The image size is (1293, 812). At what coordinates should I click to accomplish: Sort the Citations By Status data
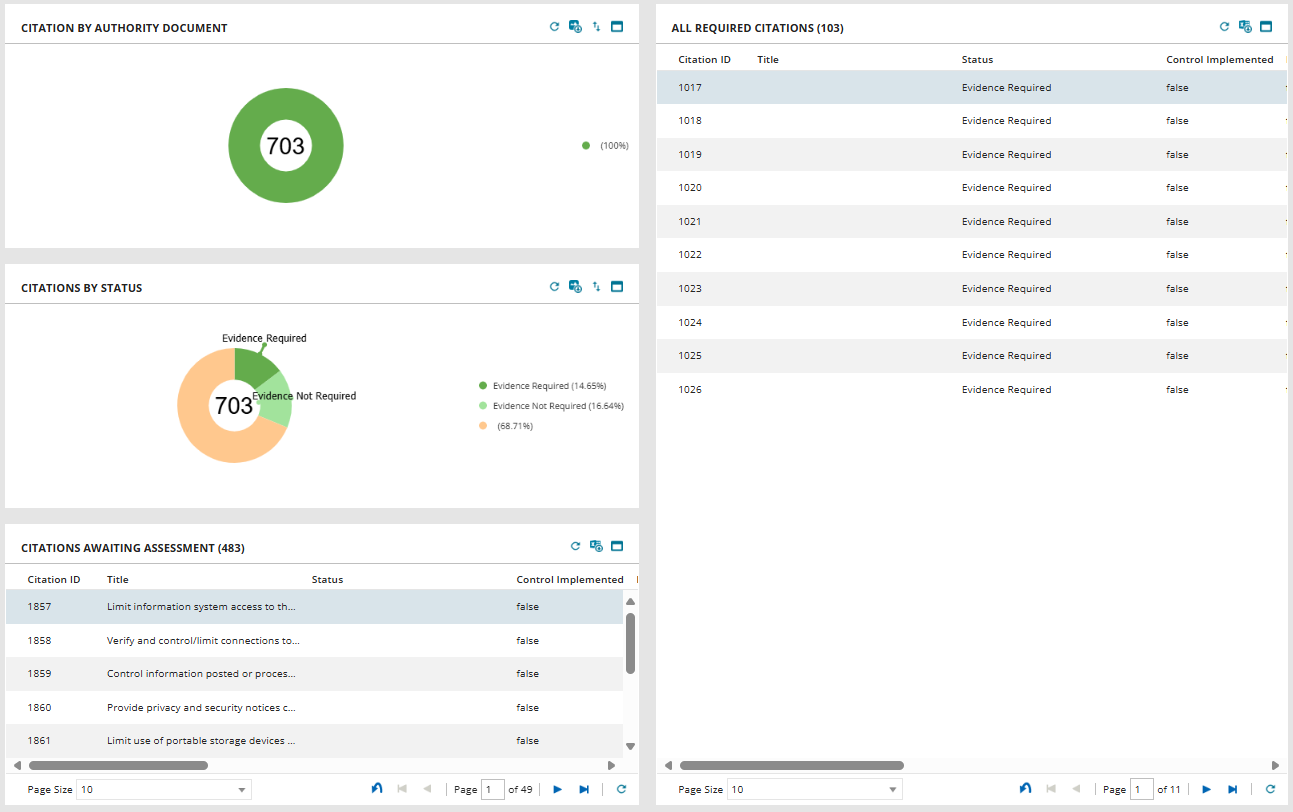[x=596, y=285]
